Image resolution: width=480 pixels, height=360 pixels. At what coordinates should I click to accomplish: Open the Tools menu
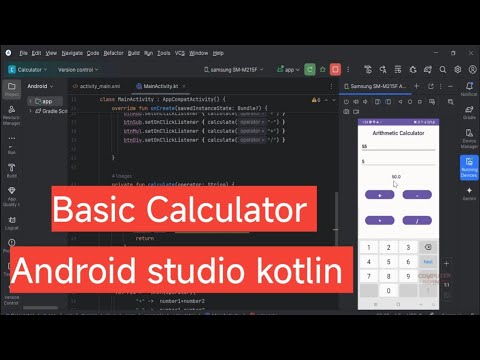click(164, 53)
